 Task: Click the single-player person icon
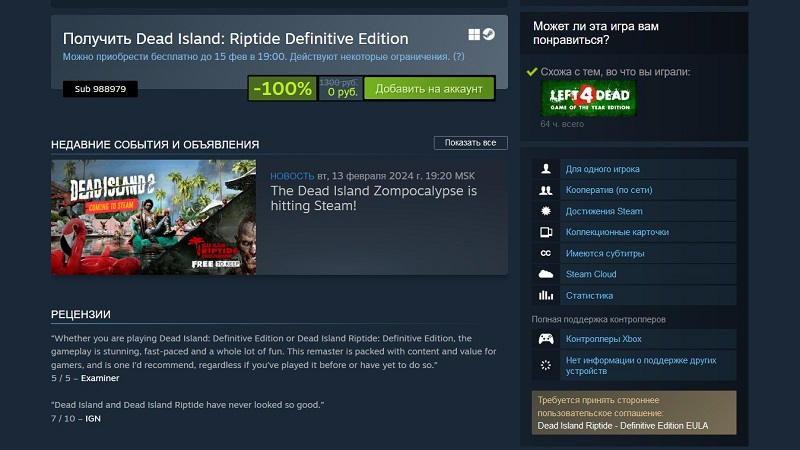tap(545, 169)
